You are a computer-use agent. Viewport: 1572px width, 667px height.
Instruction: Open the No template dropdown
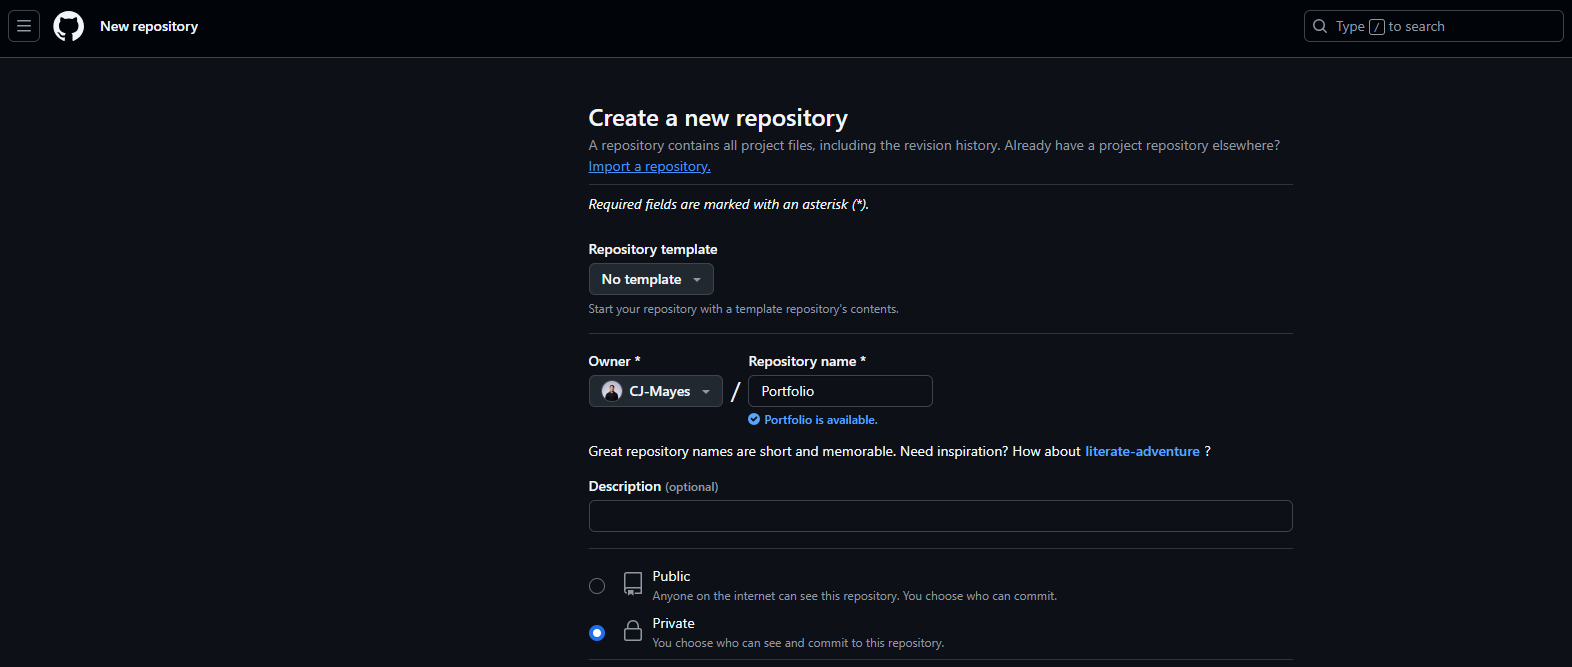point(651,279)
